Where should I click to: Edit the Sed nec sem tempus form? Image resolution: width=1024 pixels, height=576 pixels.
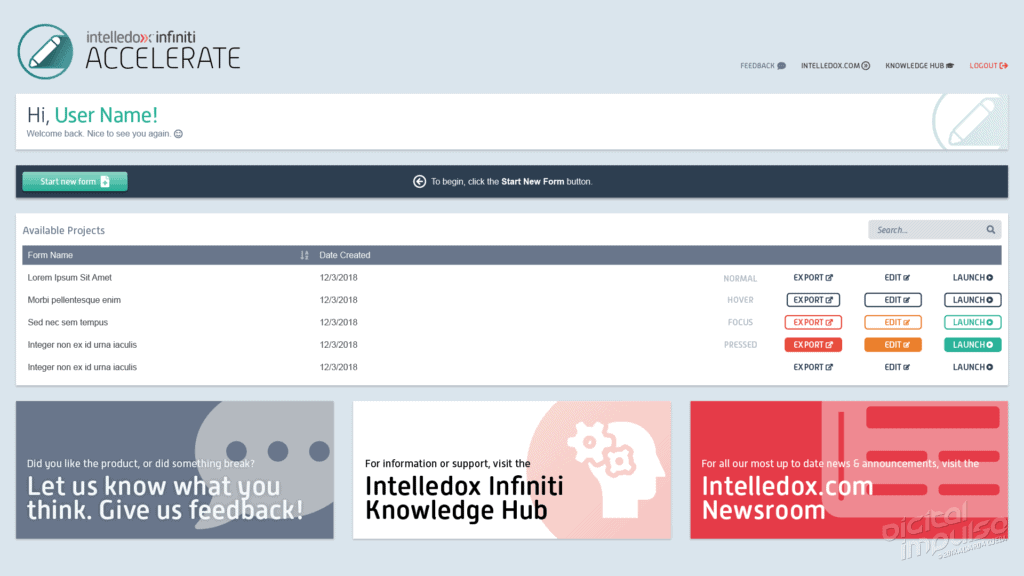click(x=893, y=322)
